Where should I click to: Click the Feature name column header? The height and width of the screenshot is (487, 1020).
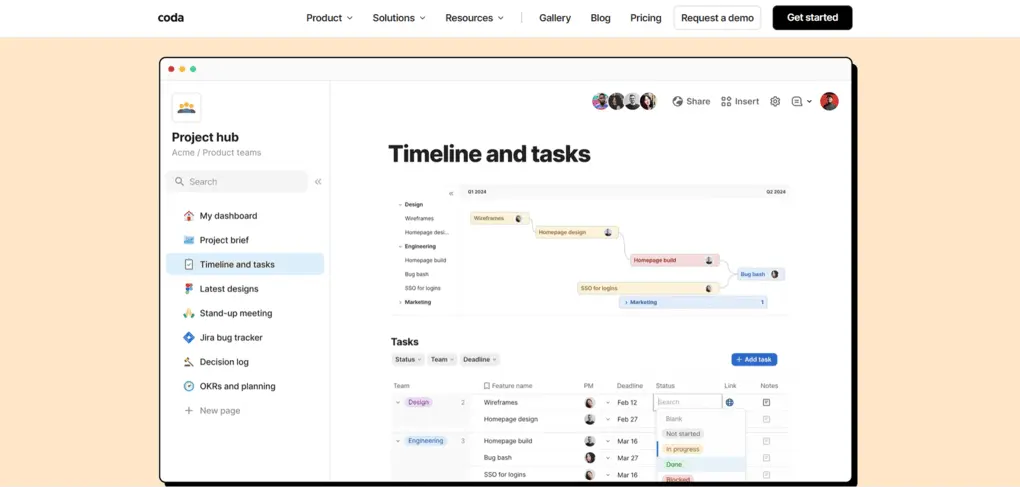[x=508, y=386]
